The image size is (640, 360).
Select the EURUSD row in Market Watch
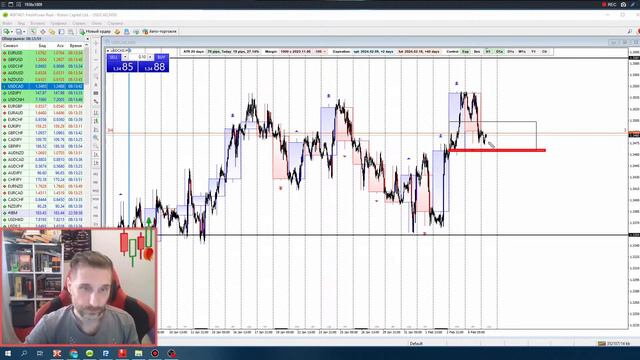pyautogui.click(x=43, y=53)
